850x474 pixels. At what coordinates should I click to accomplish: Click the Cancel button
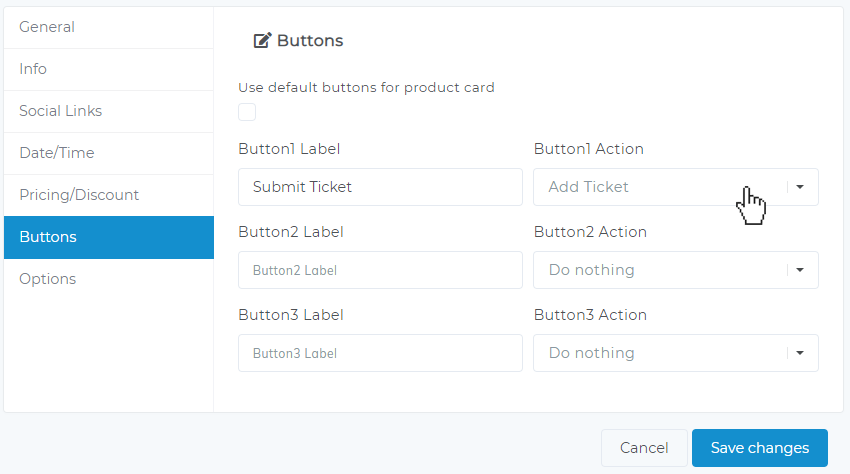click(644, 448)
